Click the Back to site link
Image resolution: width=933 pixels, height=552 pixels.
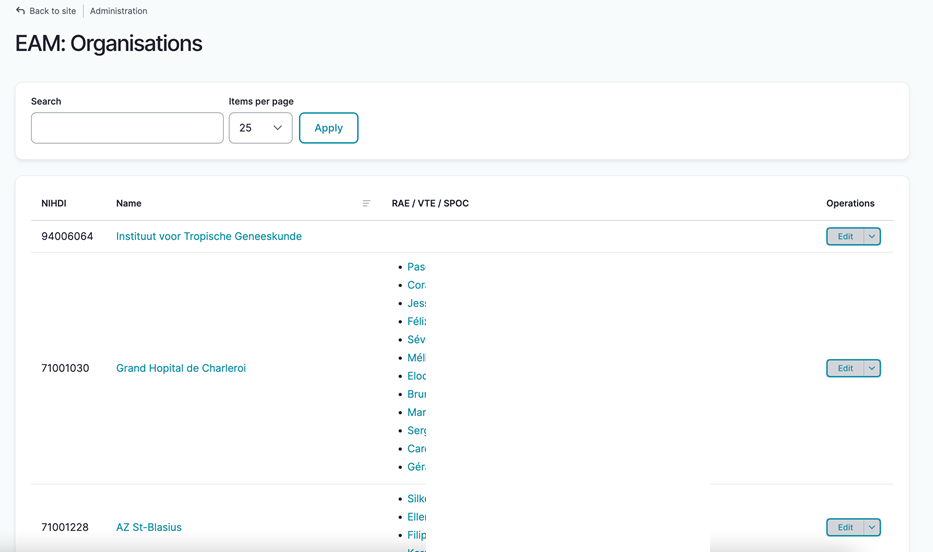tap(52, 11)
